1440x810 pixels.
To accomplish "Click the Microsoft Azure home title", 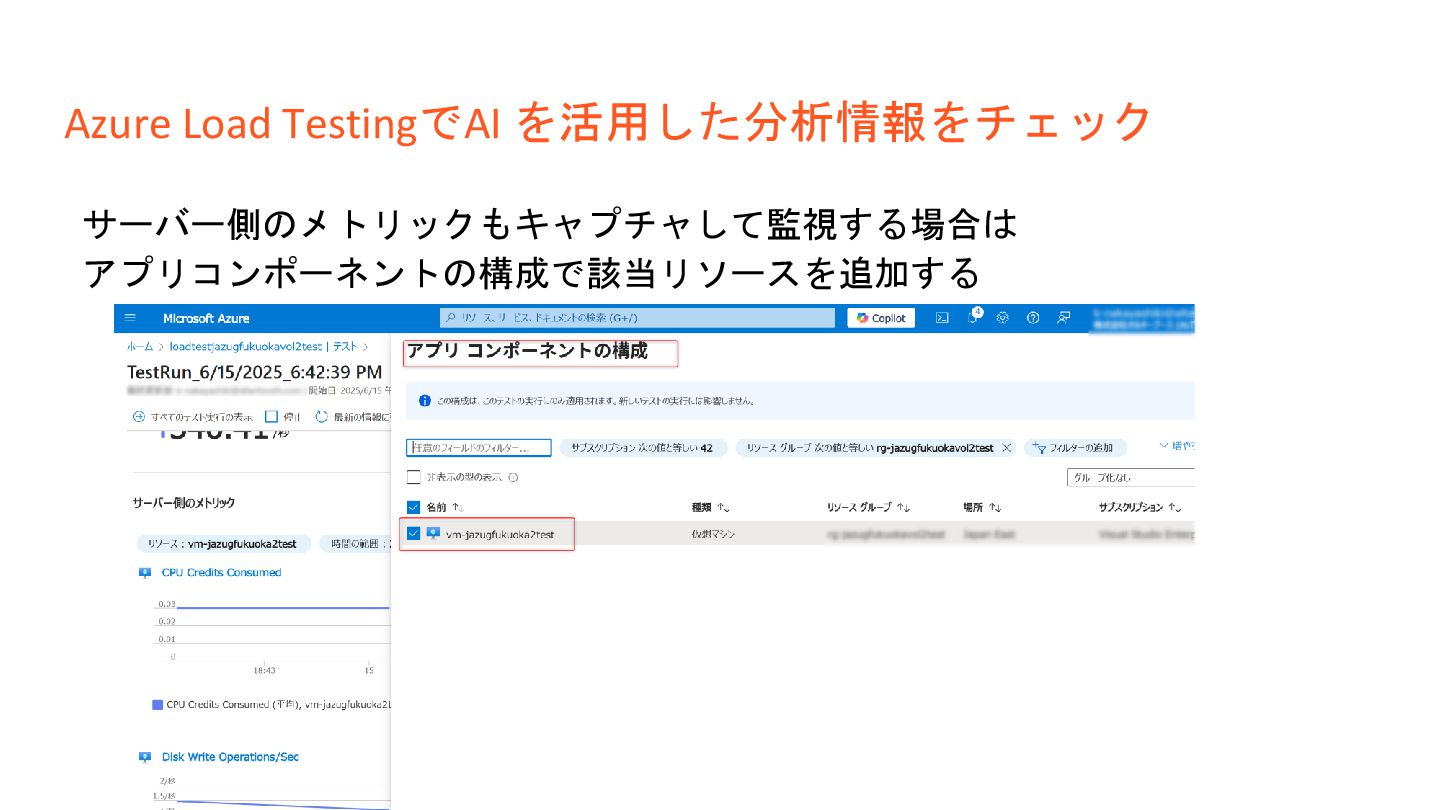I will [206, 318].
